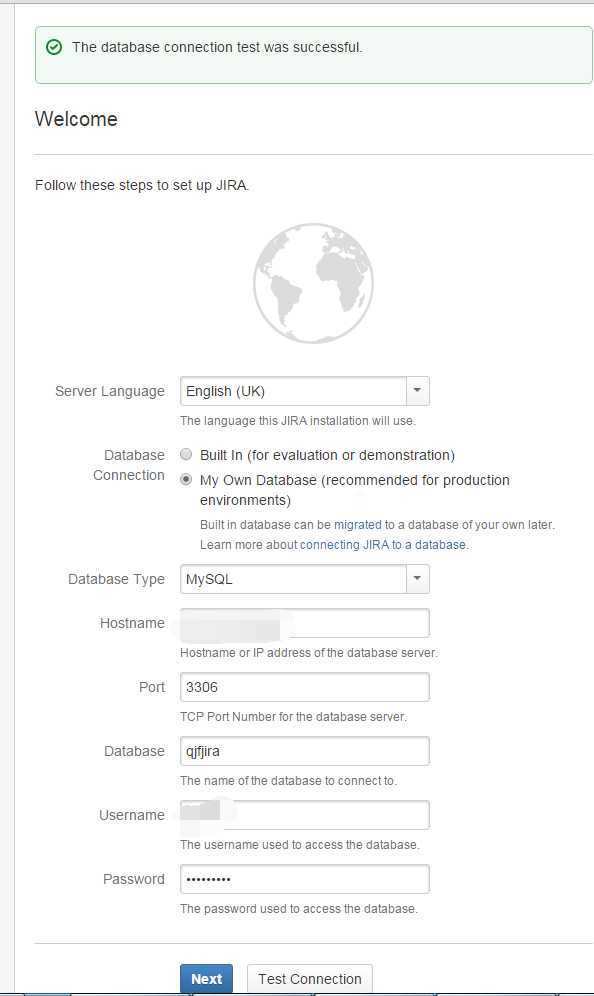Click 'The name of the database to connect to.'
Screen dimensions: 594x996
288,780
